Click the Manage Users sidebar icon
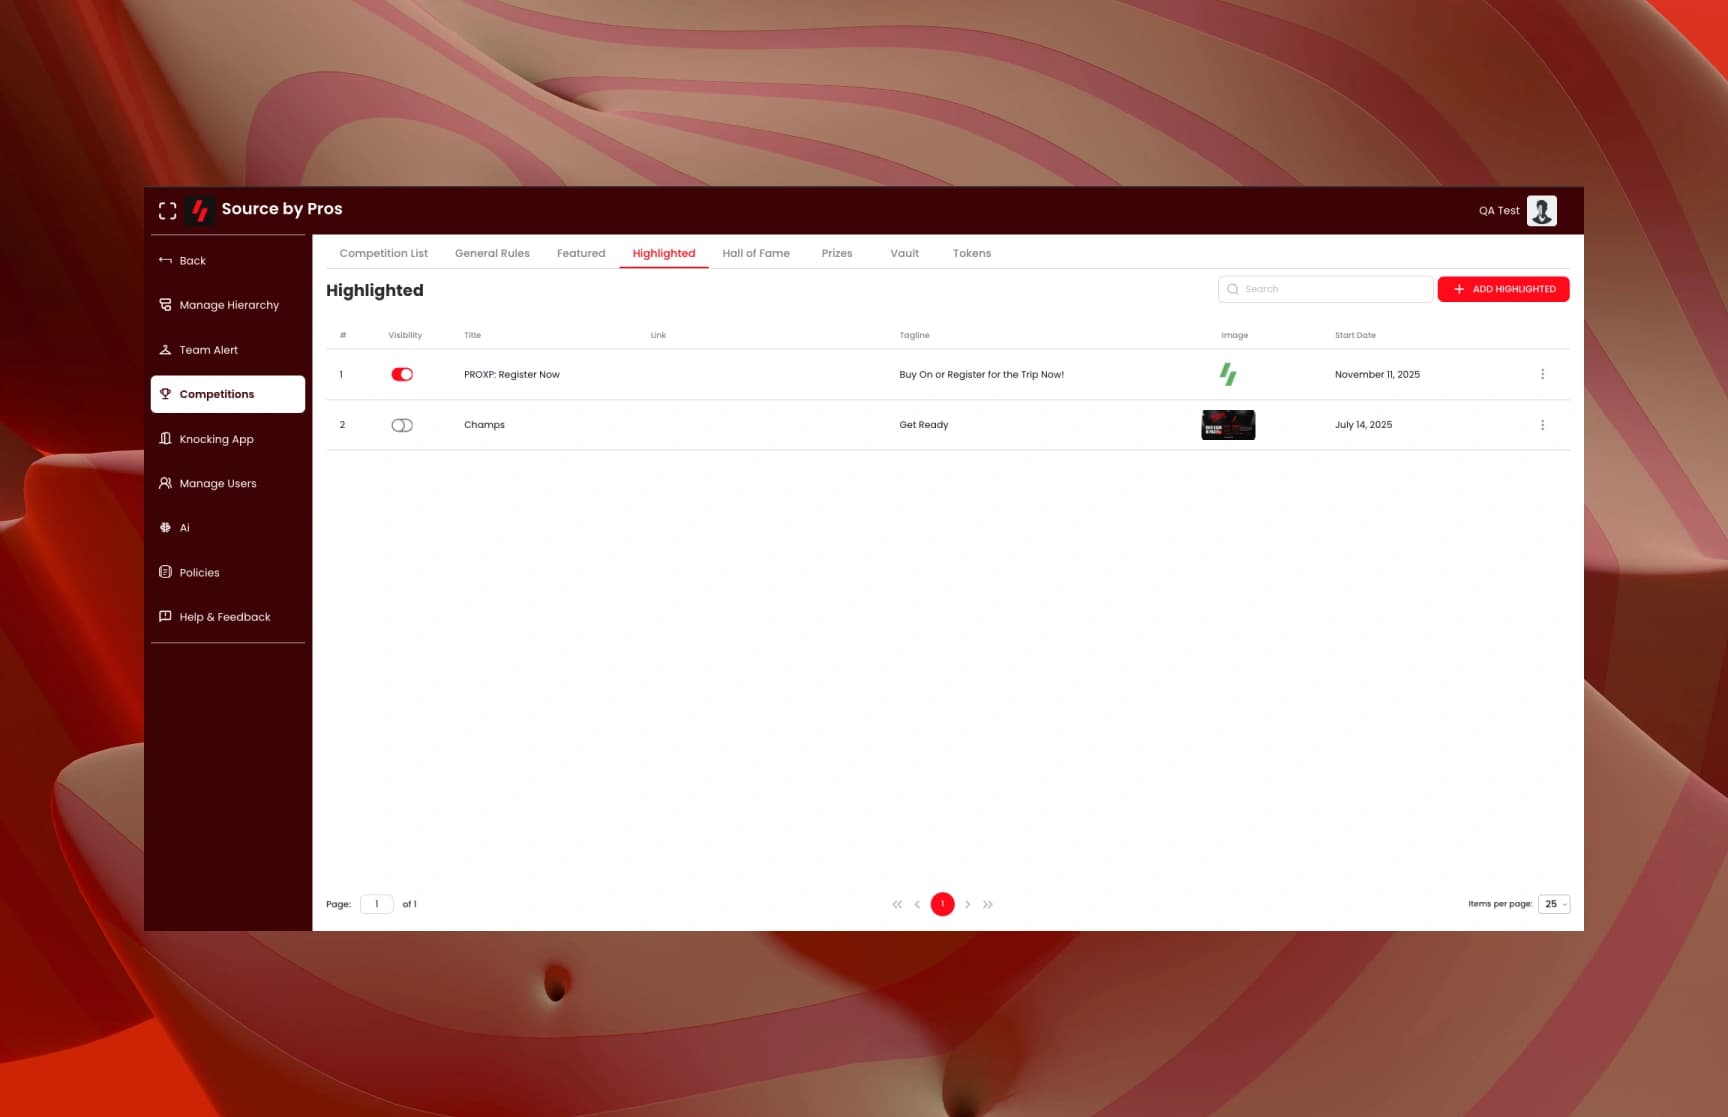Viewport: 1728px width, 1117px height. pos(165,483)
